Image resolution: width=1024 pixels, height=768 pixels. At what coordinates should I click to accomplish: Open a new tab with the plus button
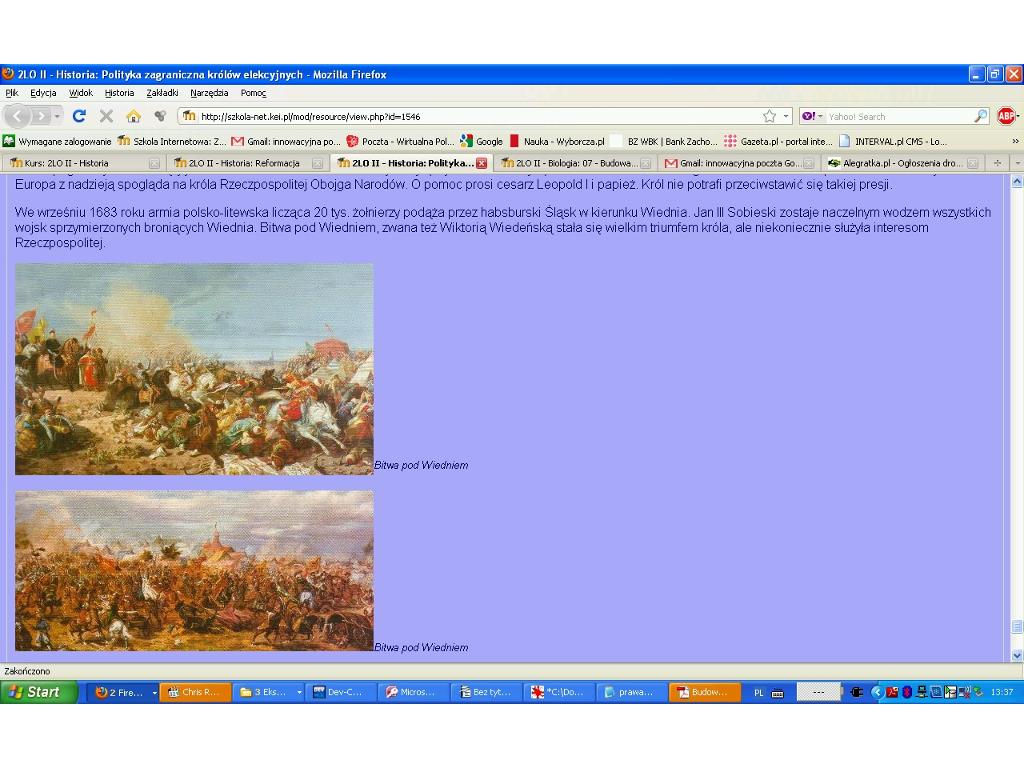[x=997, y=163]
